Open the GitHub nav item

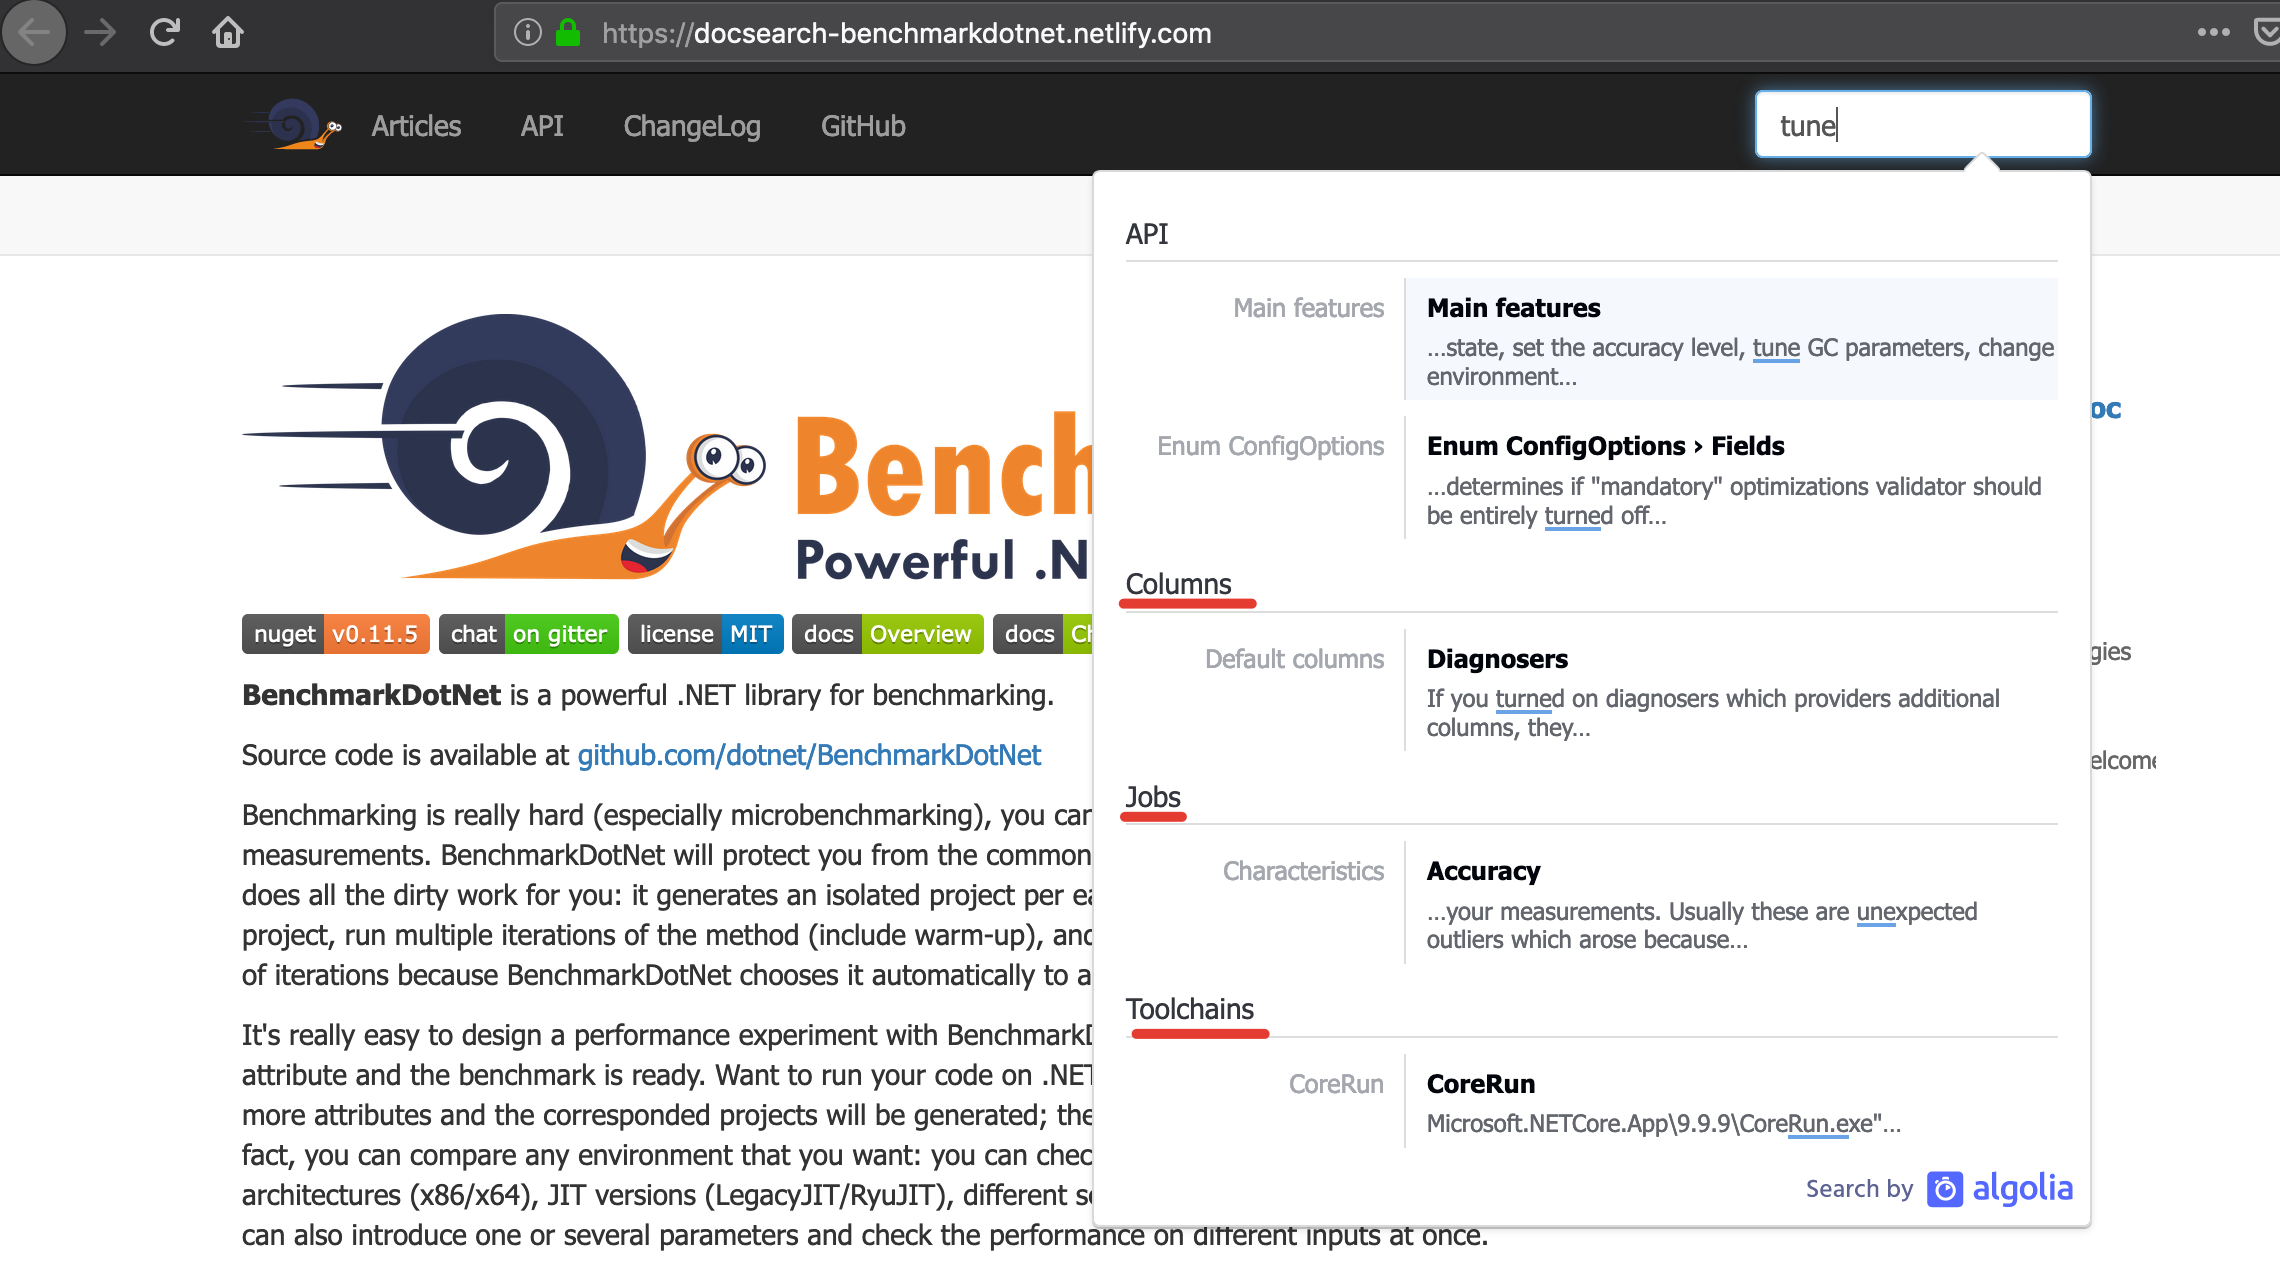tap(863, 126)
